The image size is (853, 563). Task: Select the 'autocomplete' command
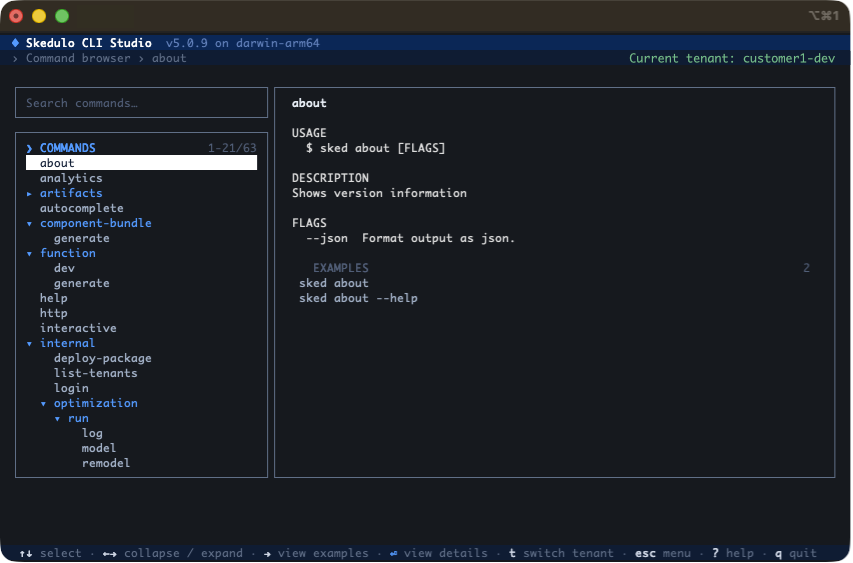click(x=82, y=208)
